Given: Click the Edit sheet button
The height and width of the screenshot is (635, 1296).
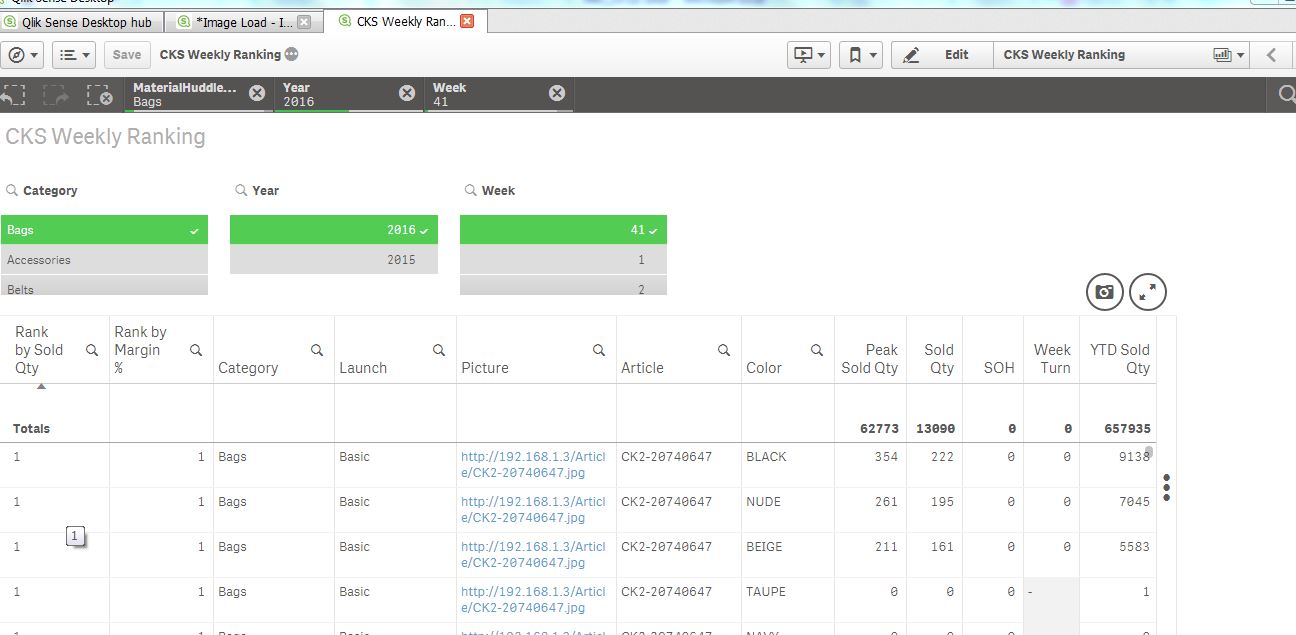Looking at the screenshot, I should point(942,55).
